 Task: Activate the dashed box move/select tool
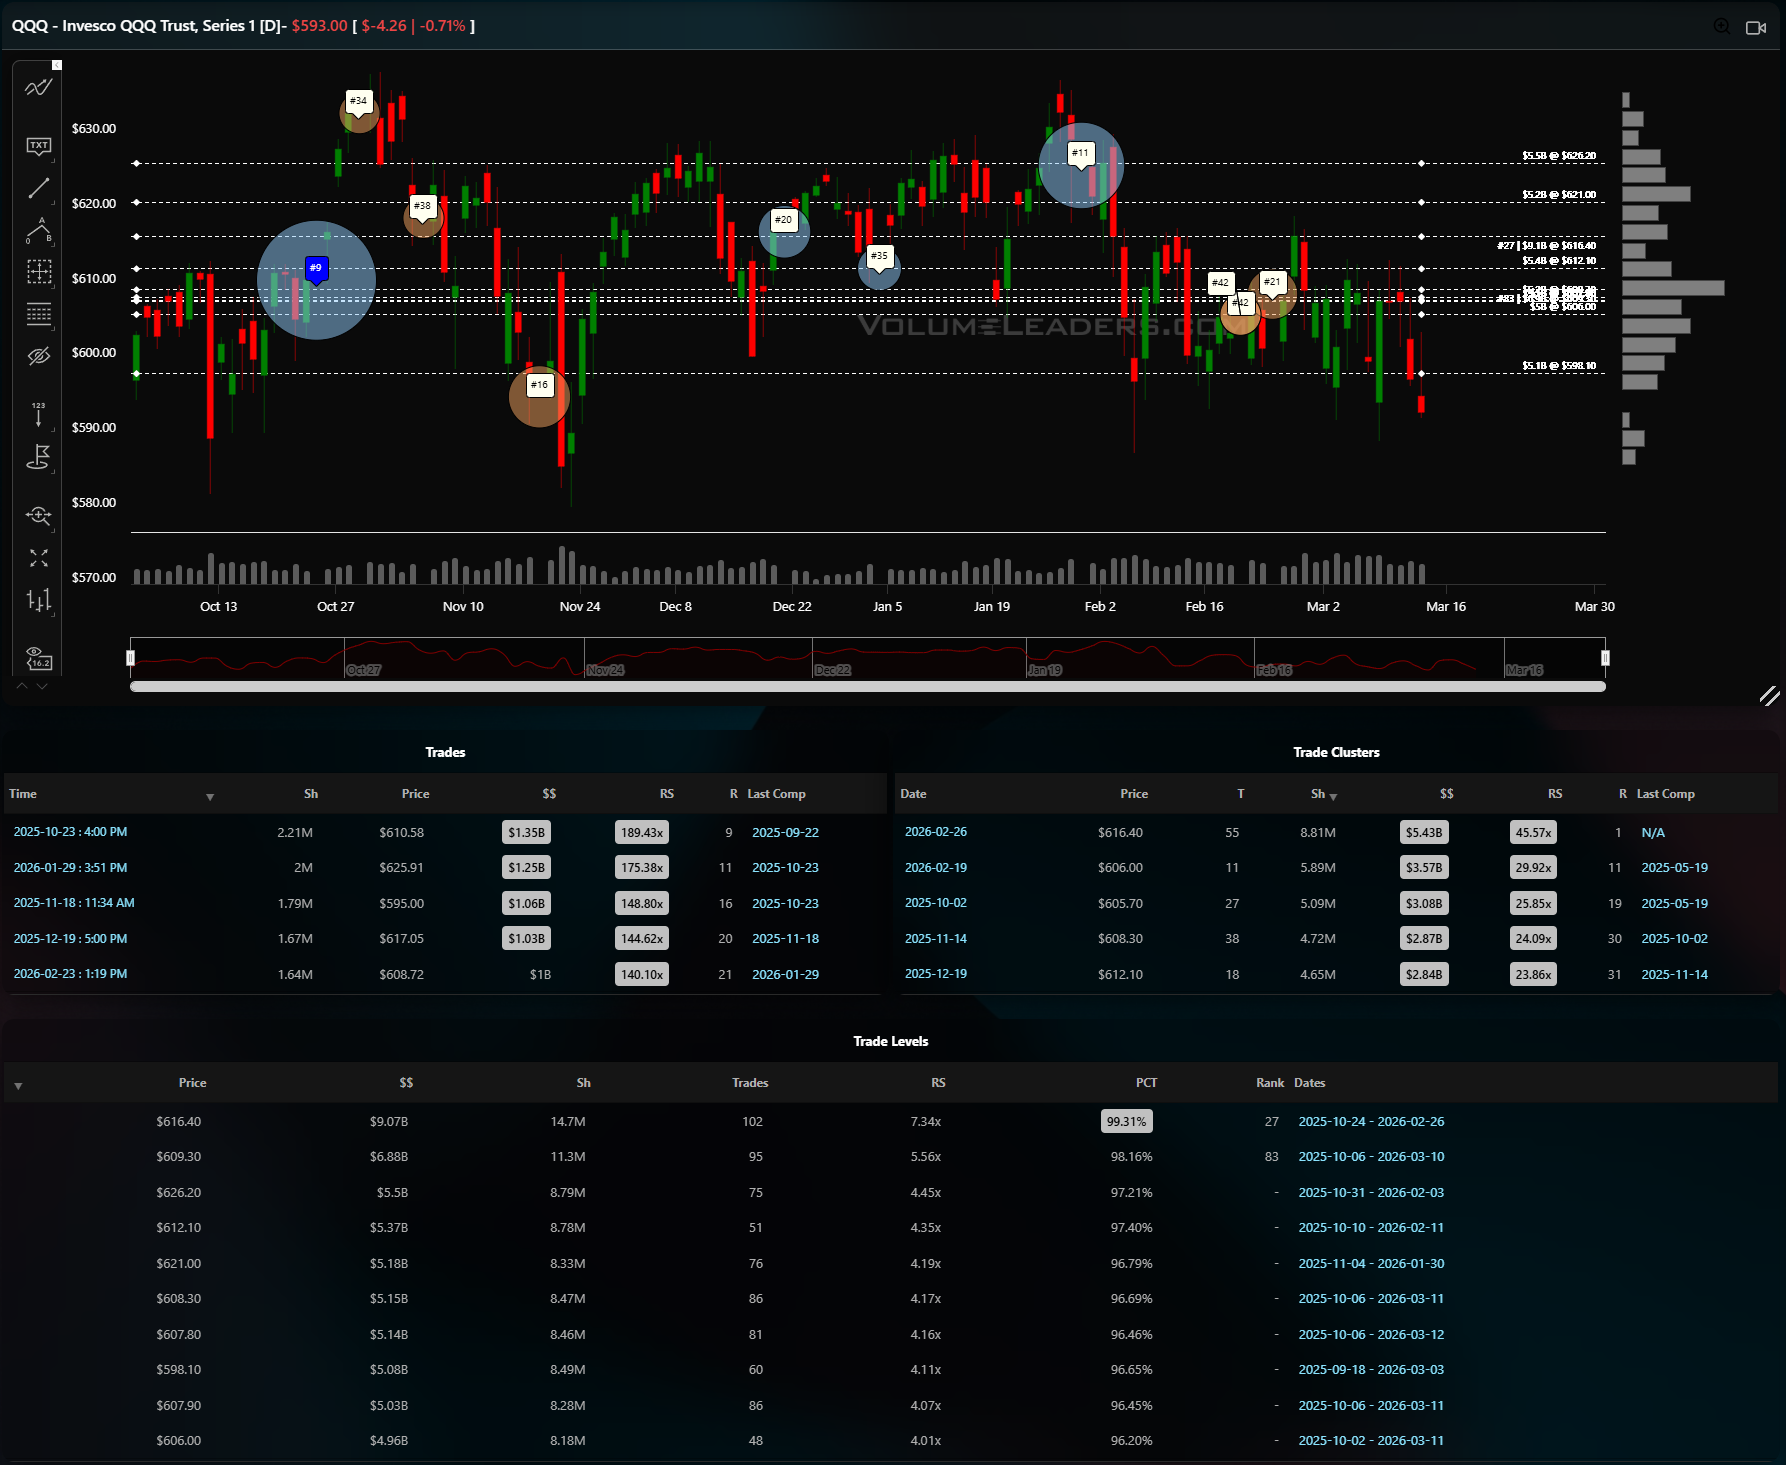(x=38, y=272)
